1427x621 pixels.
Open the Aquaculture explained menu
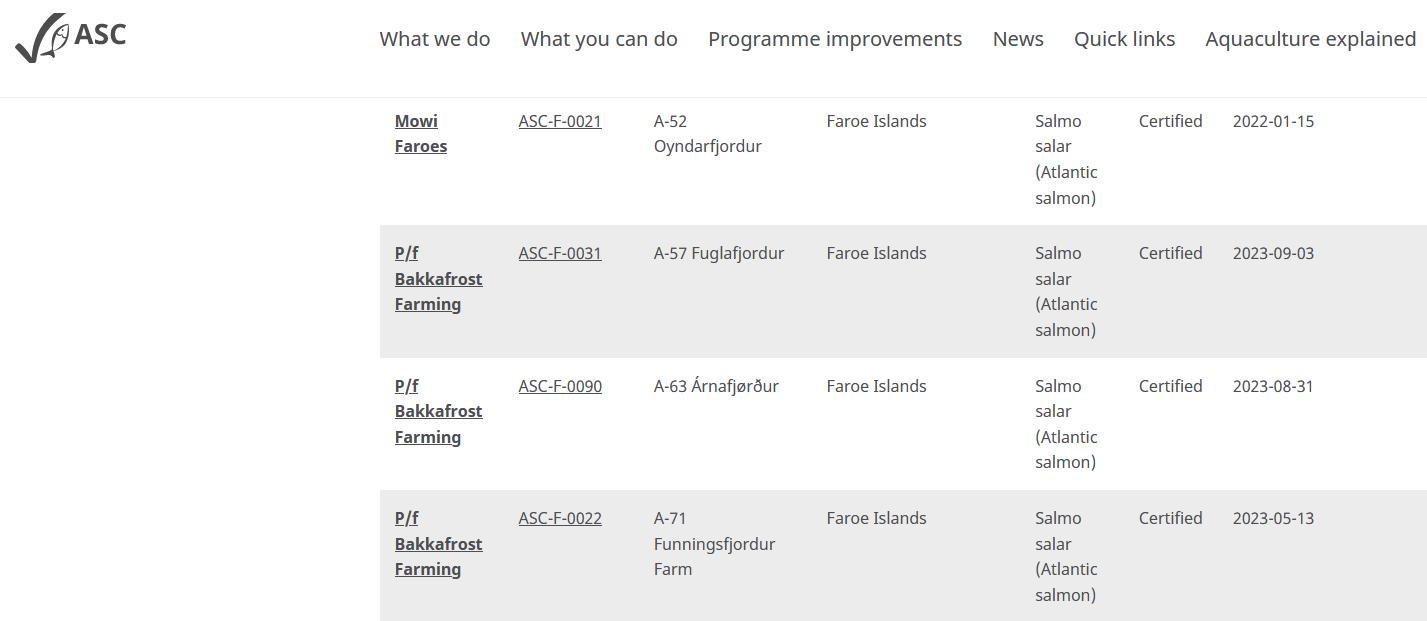click(1310, 39)
